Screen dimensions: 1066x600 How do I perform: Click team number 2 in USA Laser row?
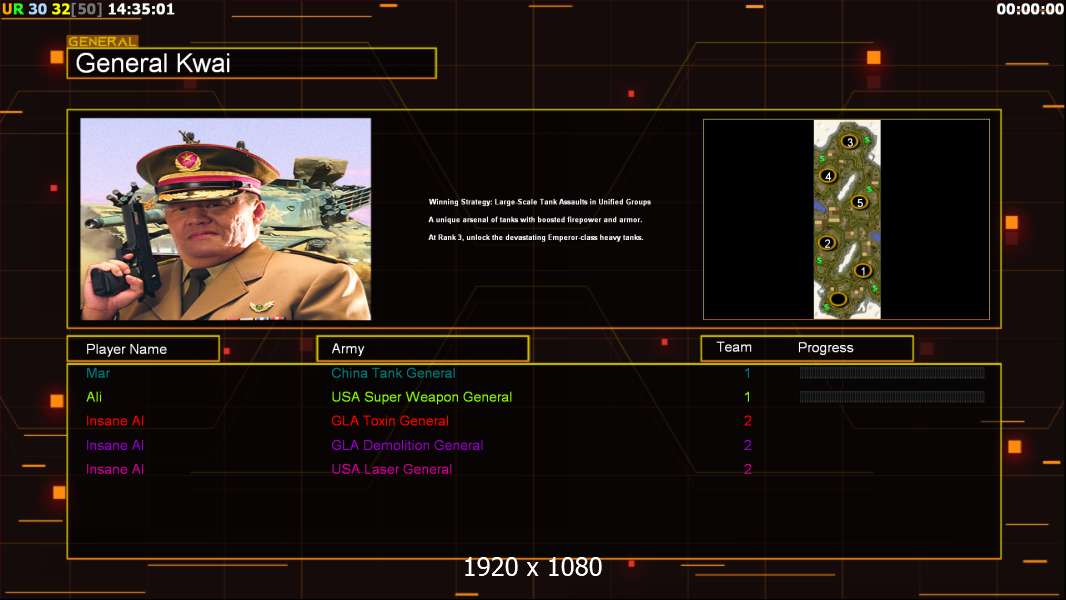tap(747, 470)
